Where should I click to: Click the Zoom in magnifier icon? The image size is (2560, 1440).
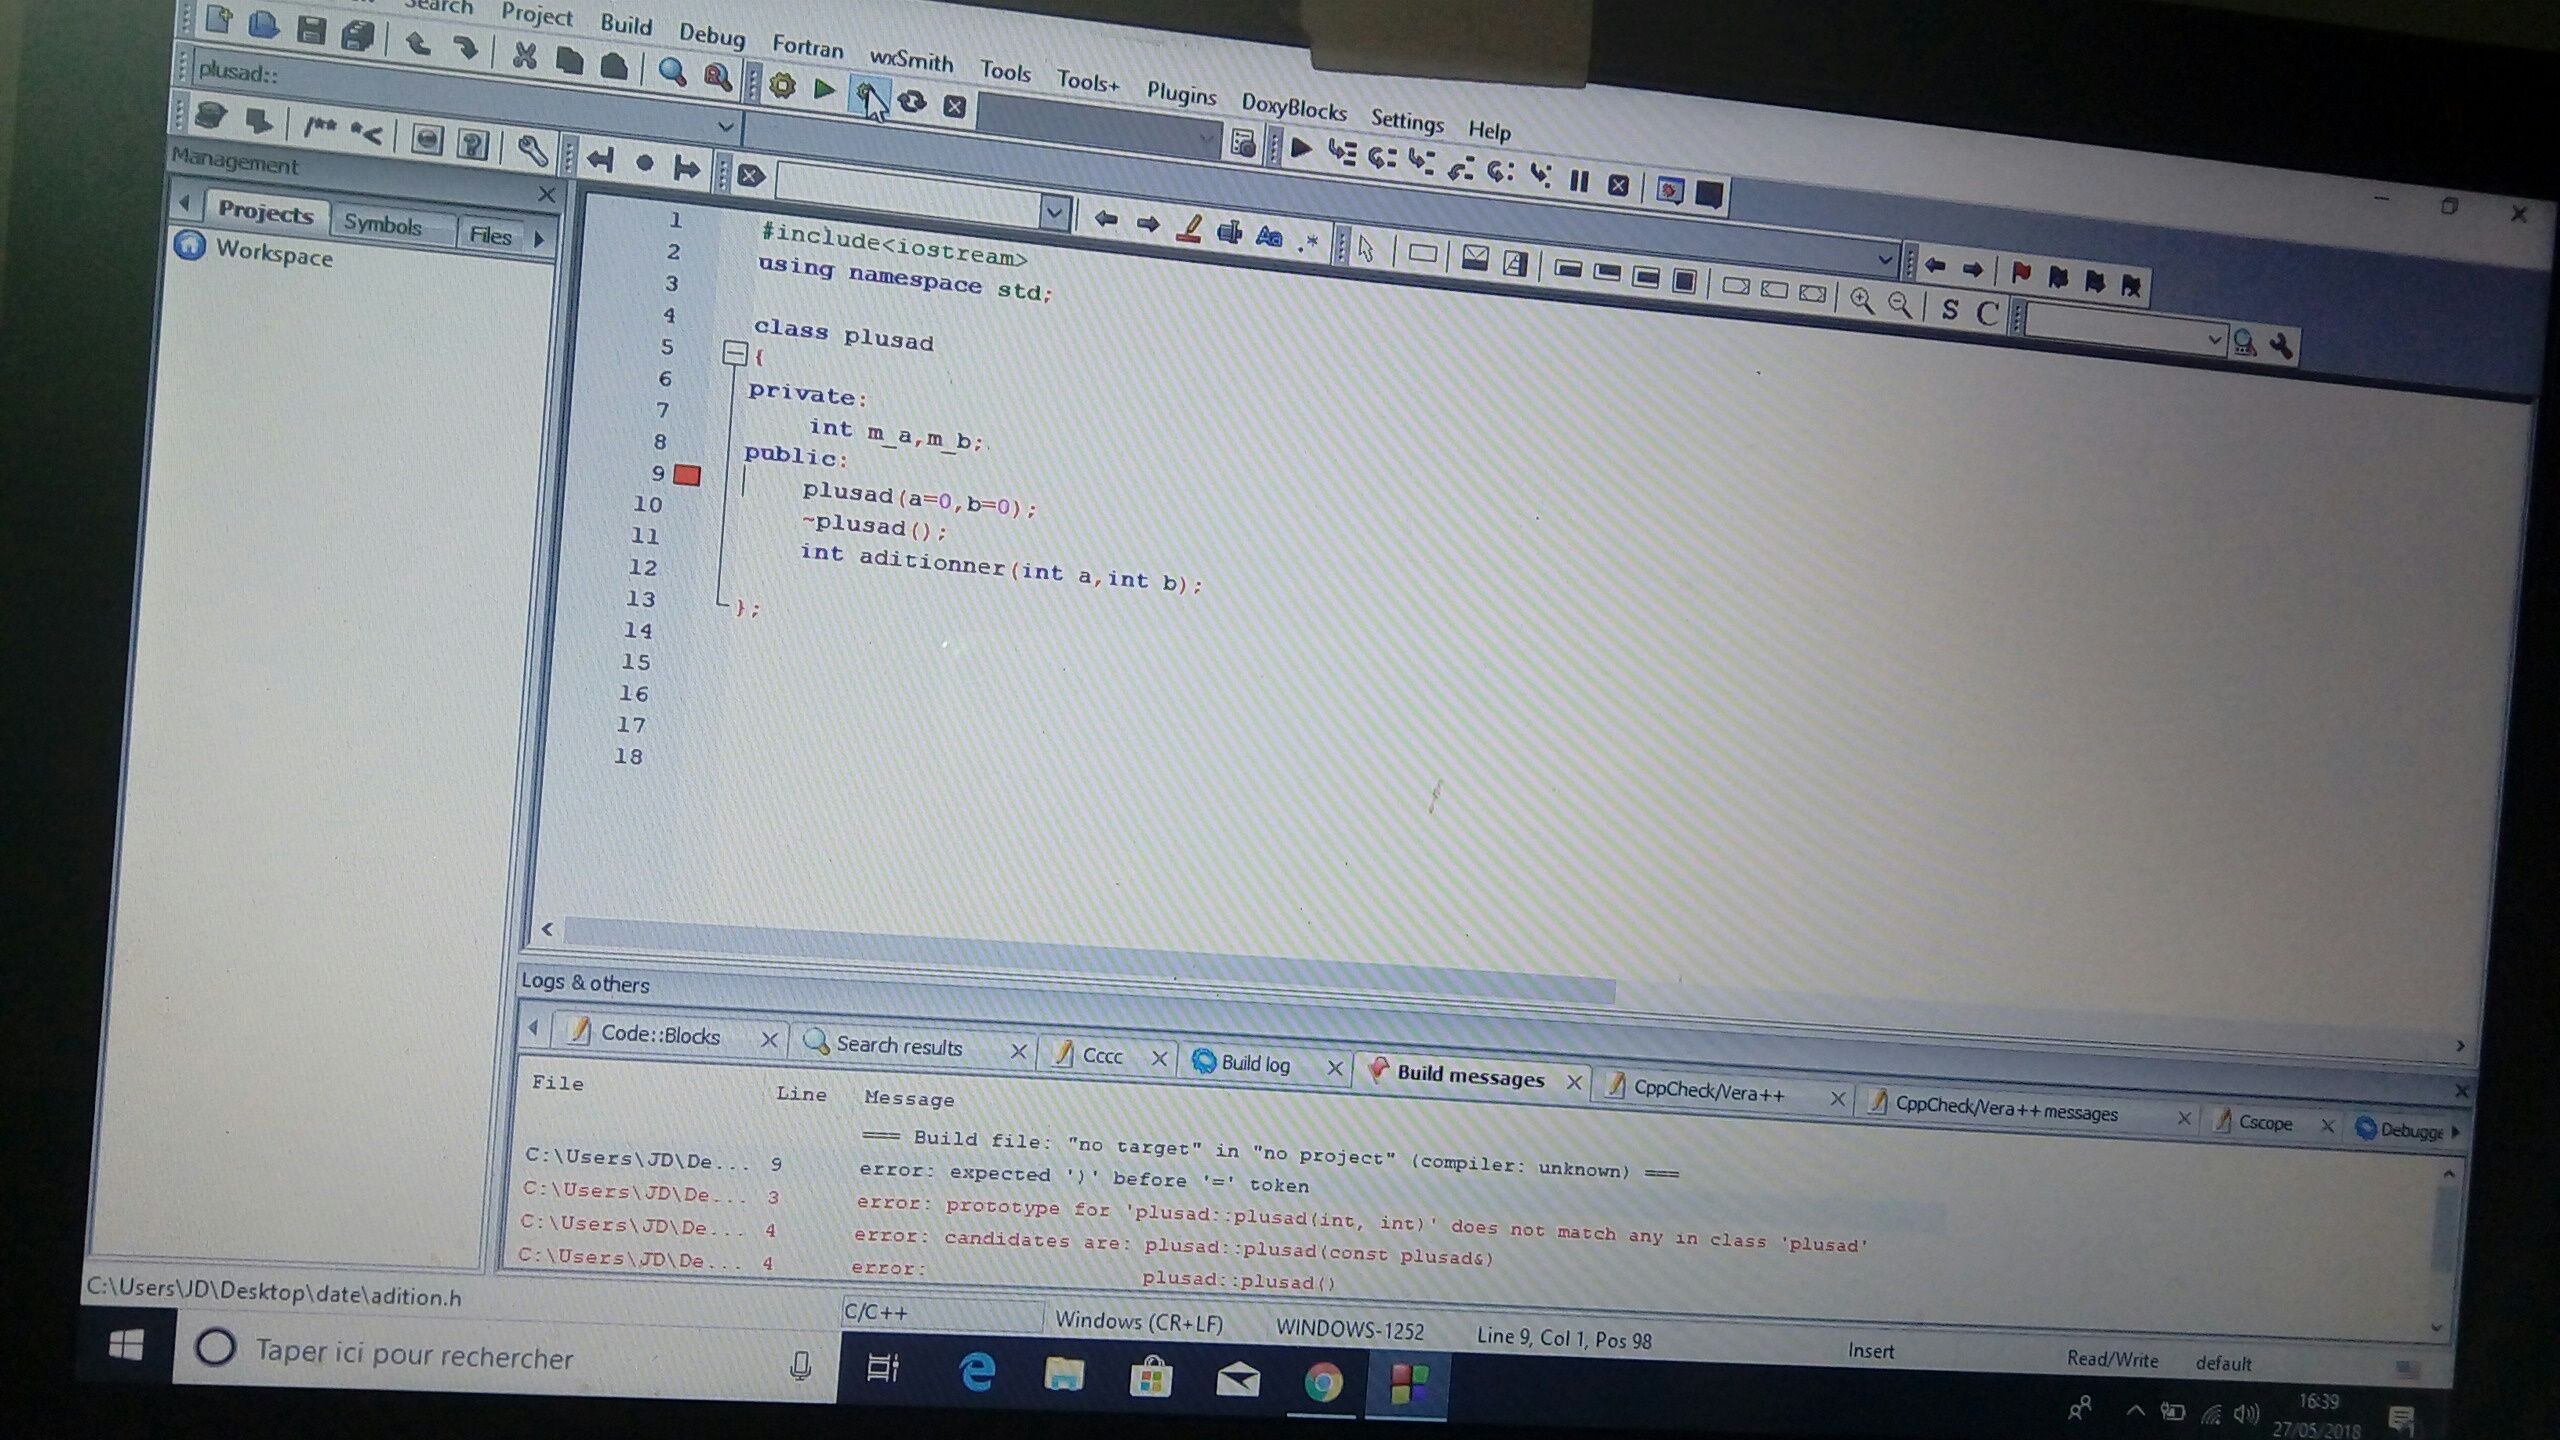click(x=1861, y=301)
